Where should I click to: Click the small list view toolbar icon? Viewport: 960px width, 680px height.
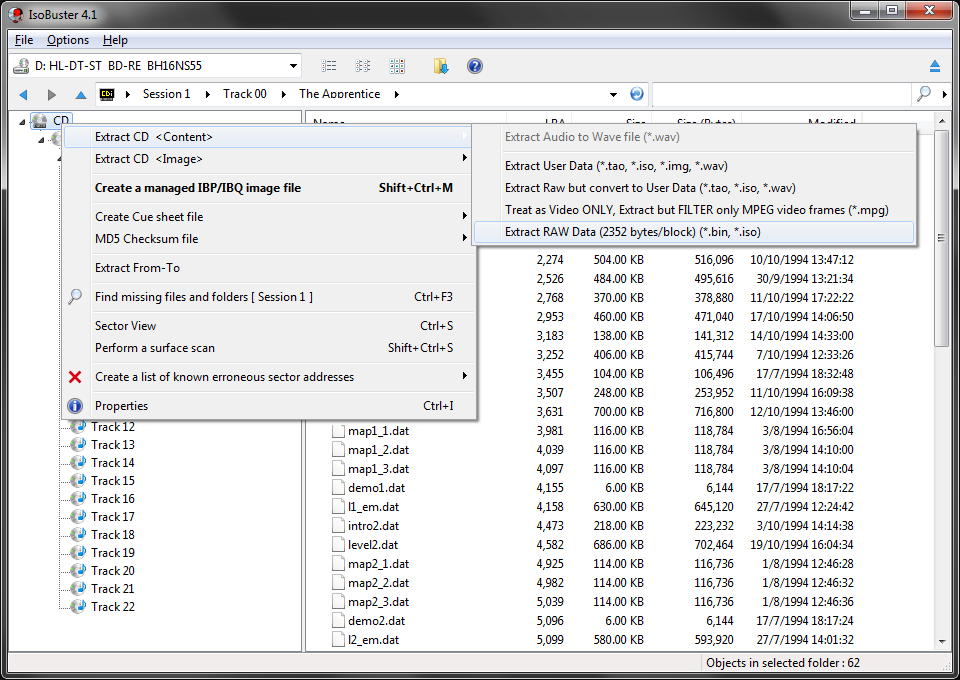329,65
